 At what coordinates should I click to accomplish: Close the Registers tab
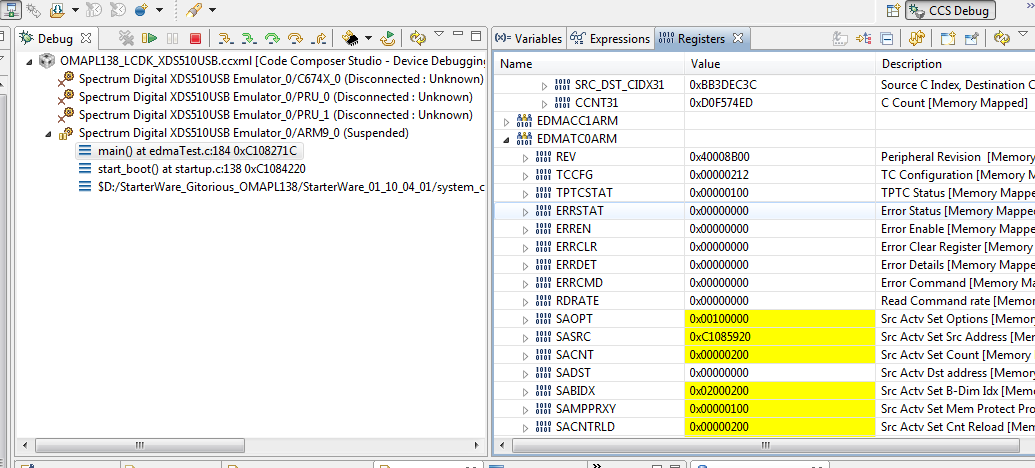click(738, 38)
